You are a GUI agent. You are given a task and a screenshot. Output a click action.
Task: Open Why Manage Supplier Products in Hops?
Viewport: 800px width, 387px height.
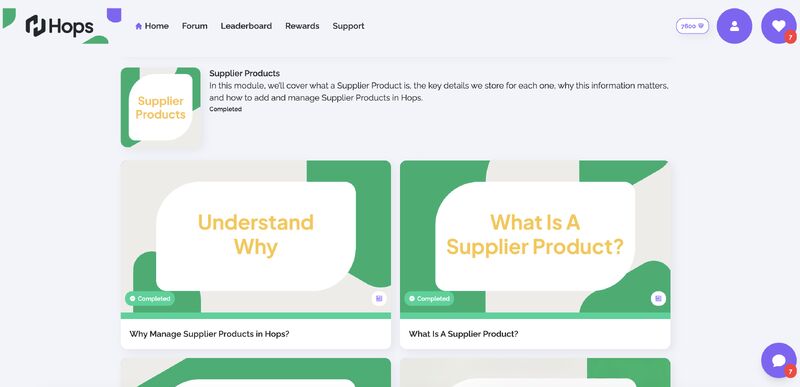pyautogui.click(x=209, y=334)
